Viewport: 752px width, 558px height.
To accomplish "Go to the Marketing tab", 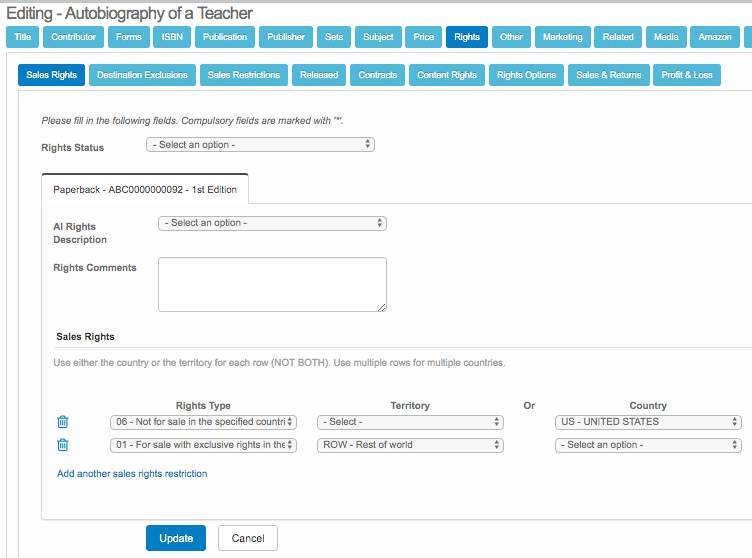I will (x=563, y=37).
